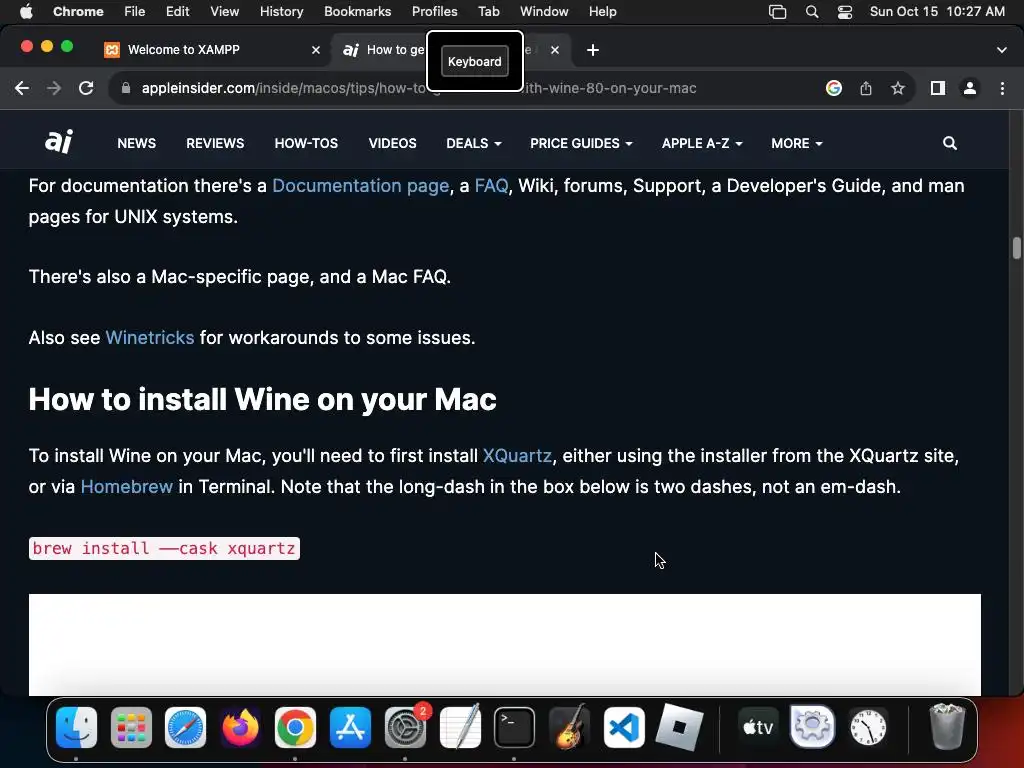This screenshot has height=768, width=1024.
Task: Open the History menu
Action: pos(281,12)
